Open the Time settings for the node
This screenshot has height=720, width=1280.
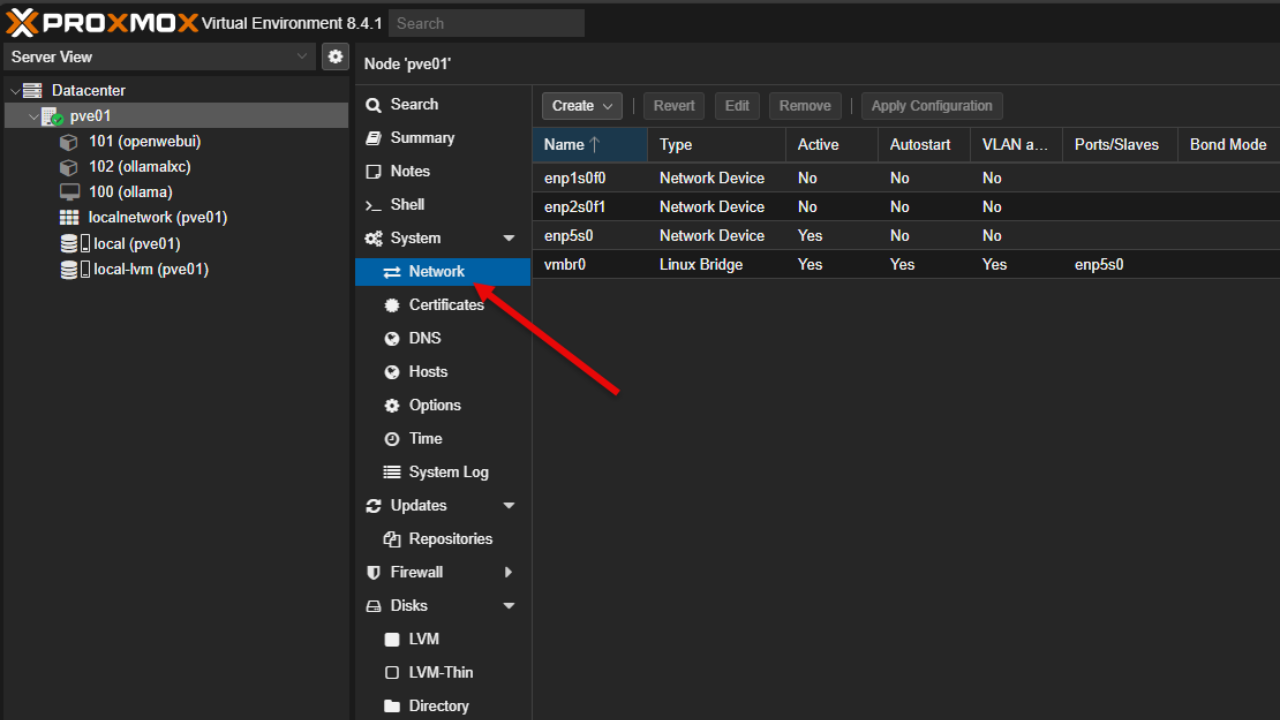[424, 438]
